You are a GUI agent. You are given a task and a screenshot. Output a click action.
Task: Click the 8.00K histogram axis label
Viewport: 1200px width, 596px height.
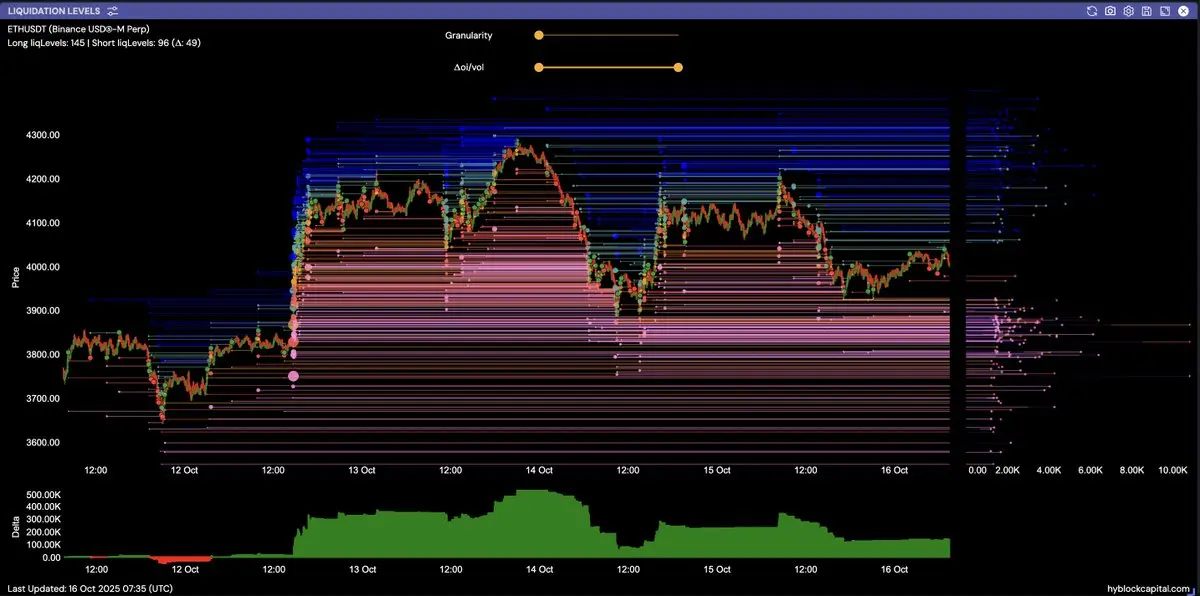point(1131,470)
